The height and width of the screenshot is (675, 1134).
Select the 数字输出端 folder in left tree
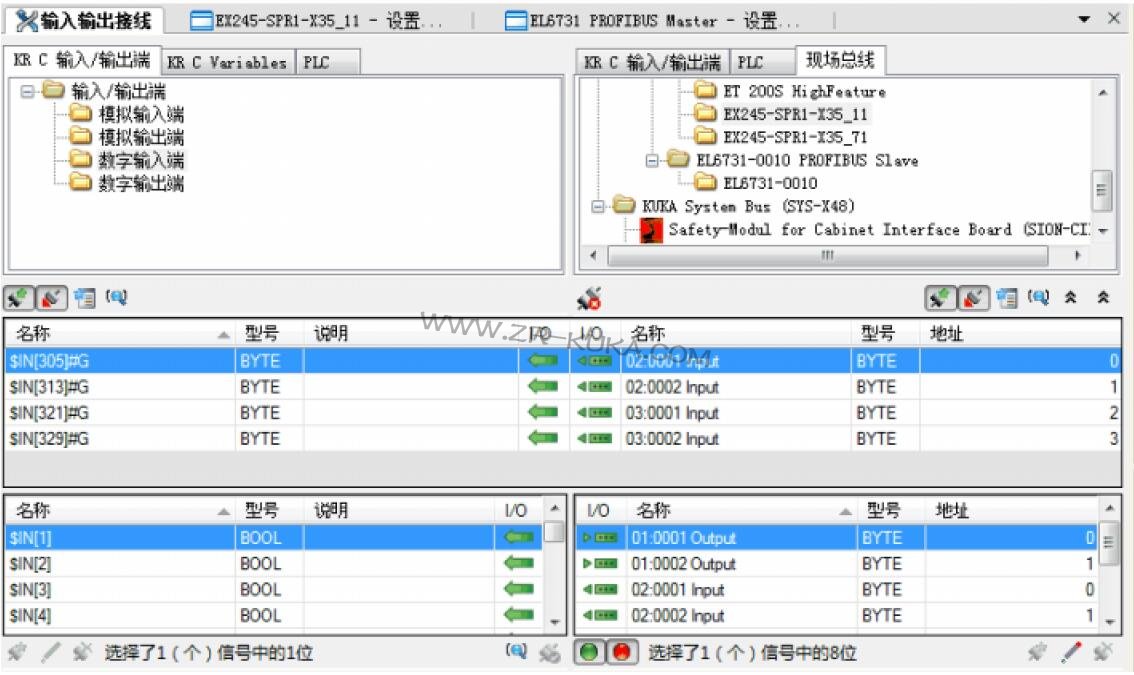(x=140, y=183)
